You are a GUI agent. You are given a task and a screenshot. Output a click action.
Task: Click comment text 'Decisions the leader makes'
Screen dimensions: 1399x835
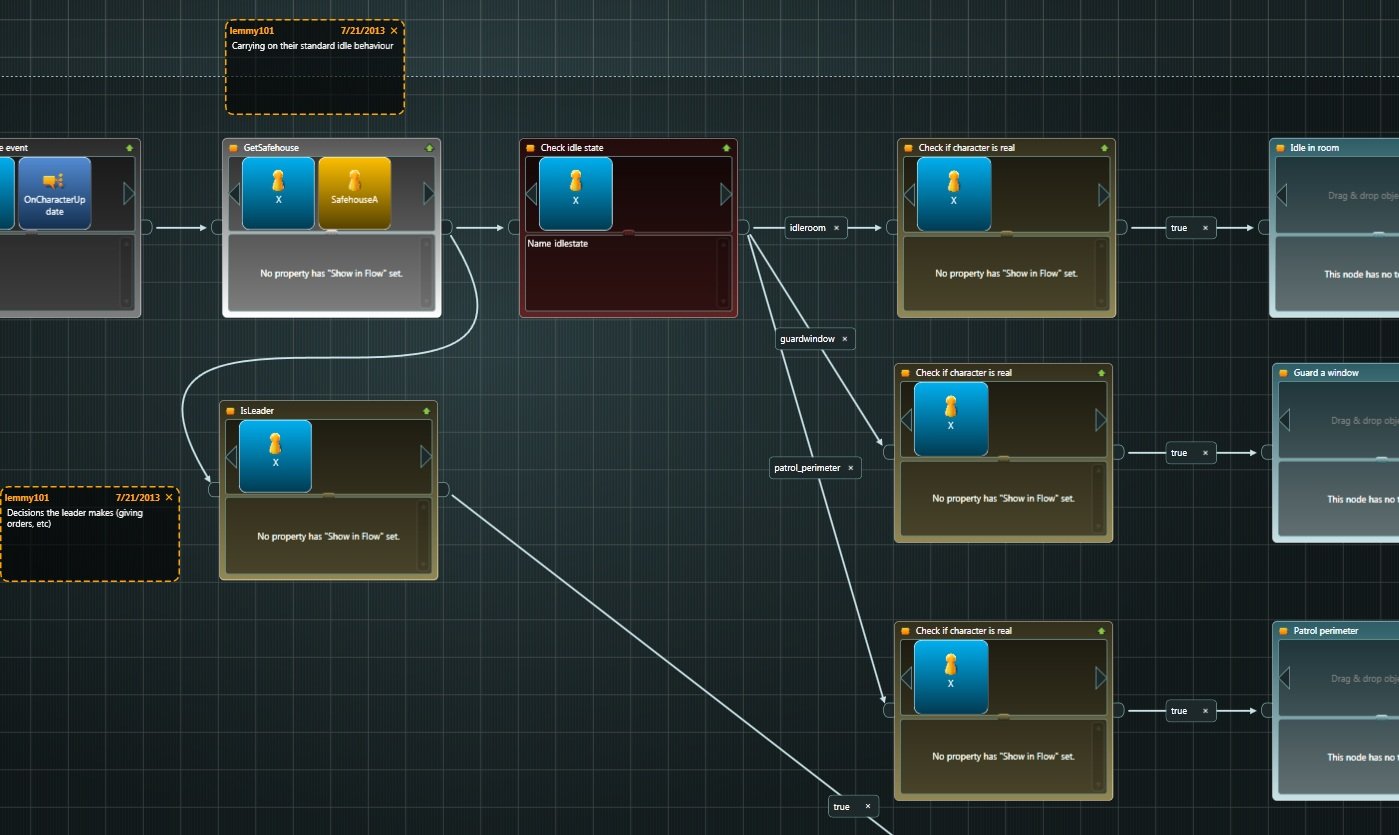(74, 518)
